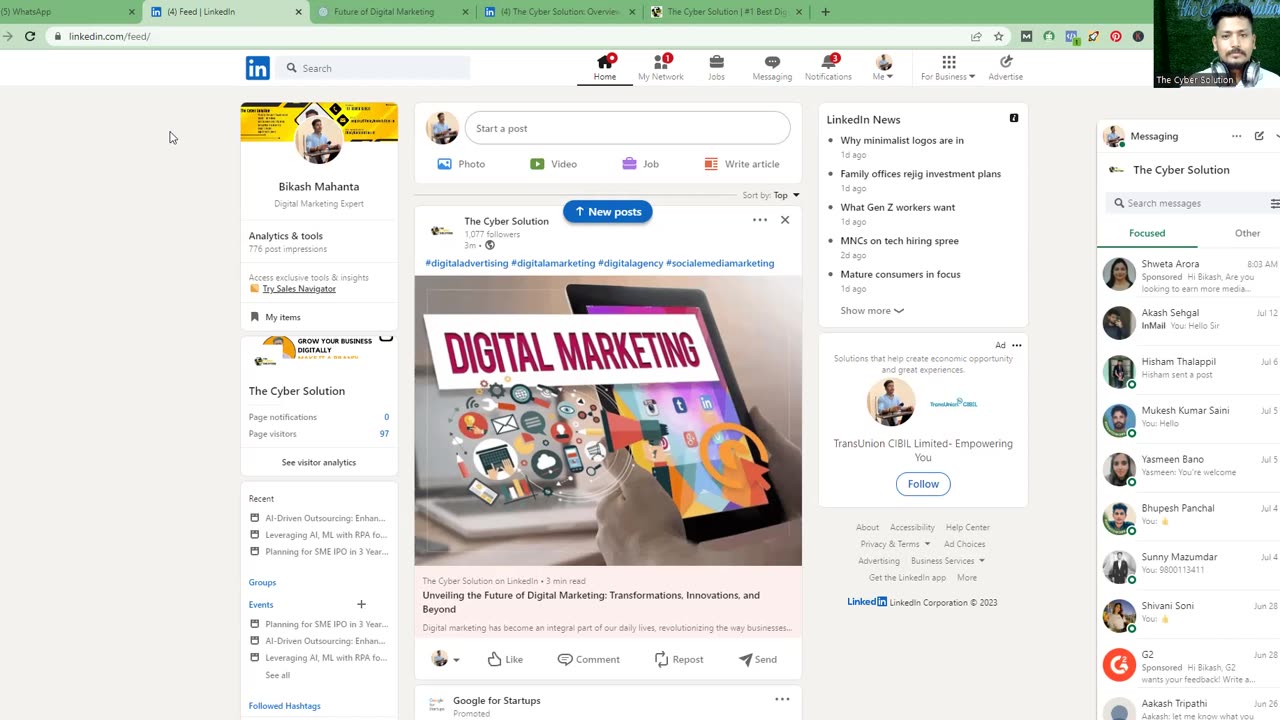
Task: Reload the page in the browser
Action: coord(30,36)
